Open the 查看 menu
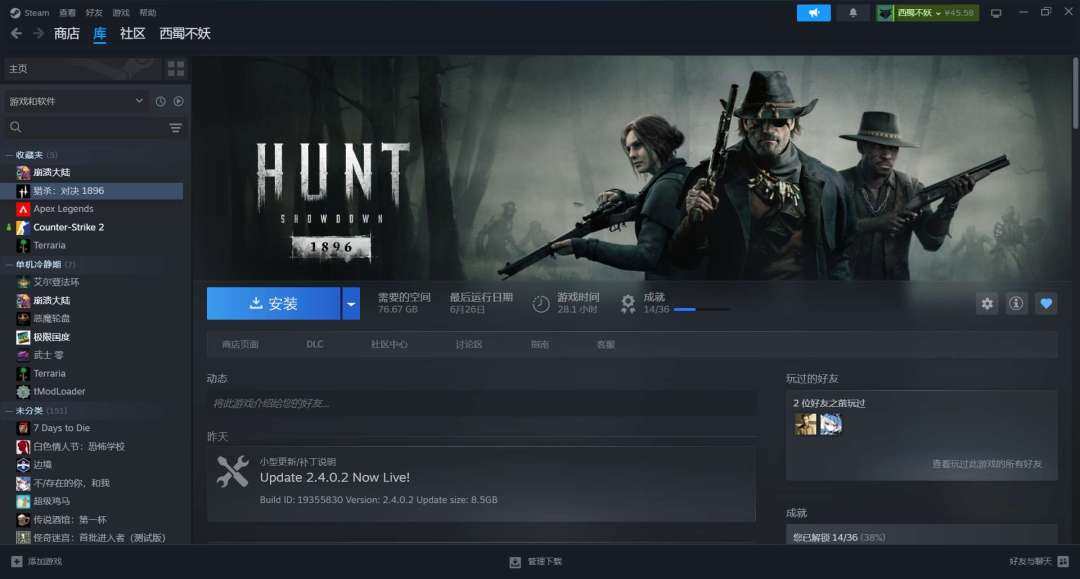Screen dimensions: 1080x579 [x=67, y=13]
